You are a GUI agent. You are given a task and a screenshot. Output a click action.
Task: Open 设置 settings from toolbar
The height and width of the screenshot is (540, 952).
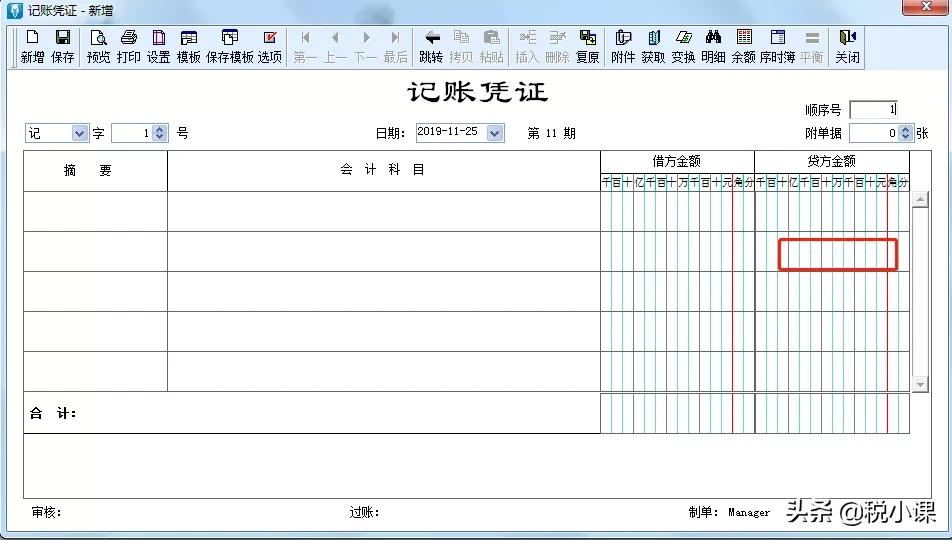(x=158, y=46)
